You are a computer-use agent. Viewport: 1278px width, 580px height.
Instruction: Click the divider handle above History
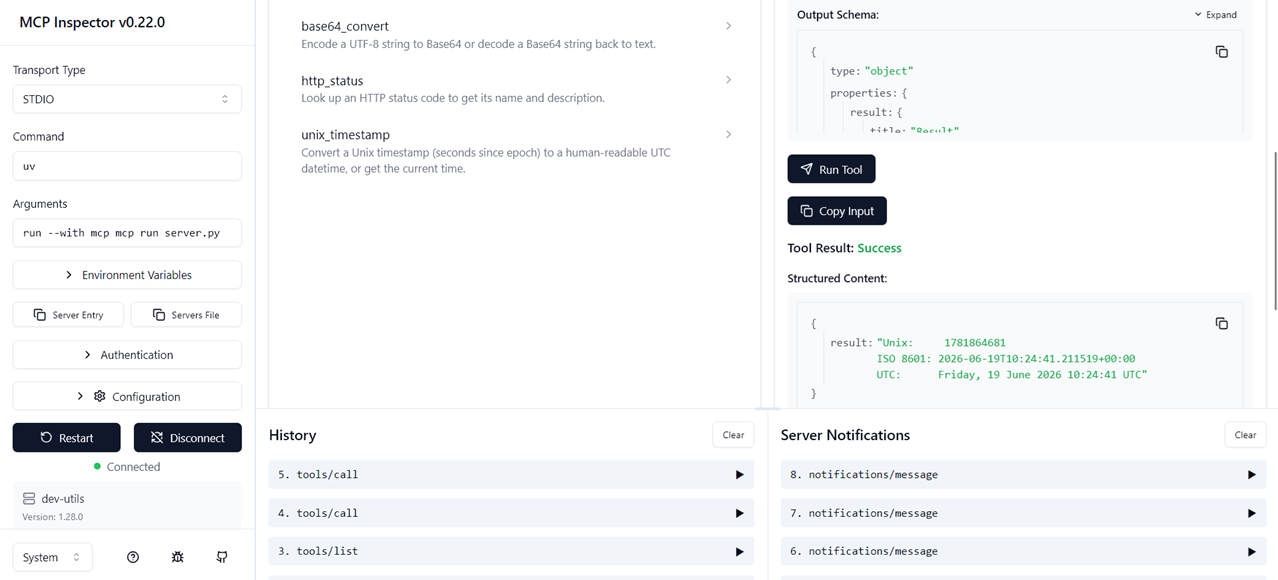pyautogui.click(x=767, y=409)
